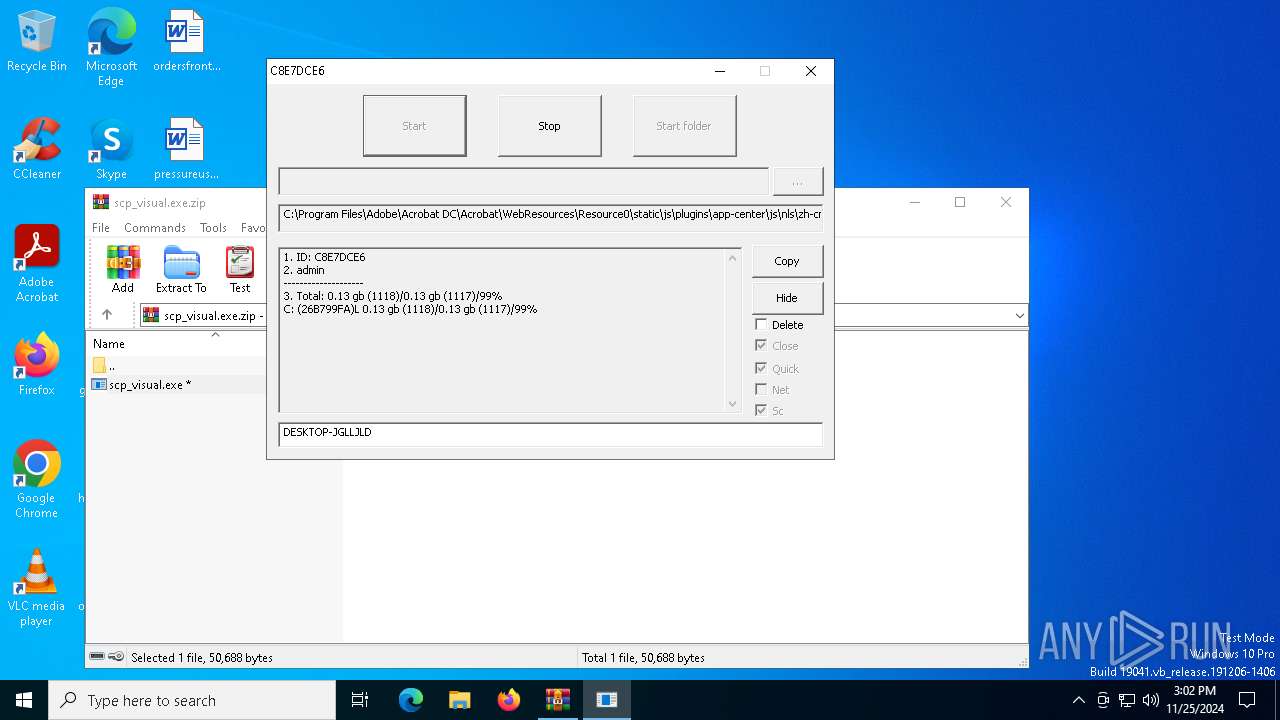The image size is (1280, 720).
Task: Click the current file path display field
Action: [x=550, y=216]
